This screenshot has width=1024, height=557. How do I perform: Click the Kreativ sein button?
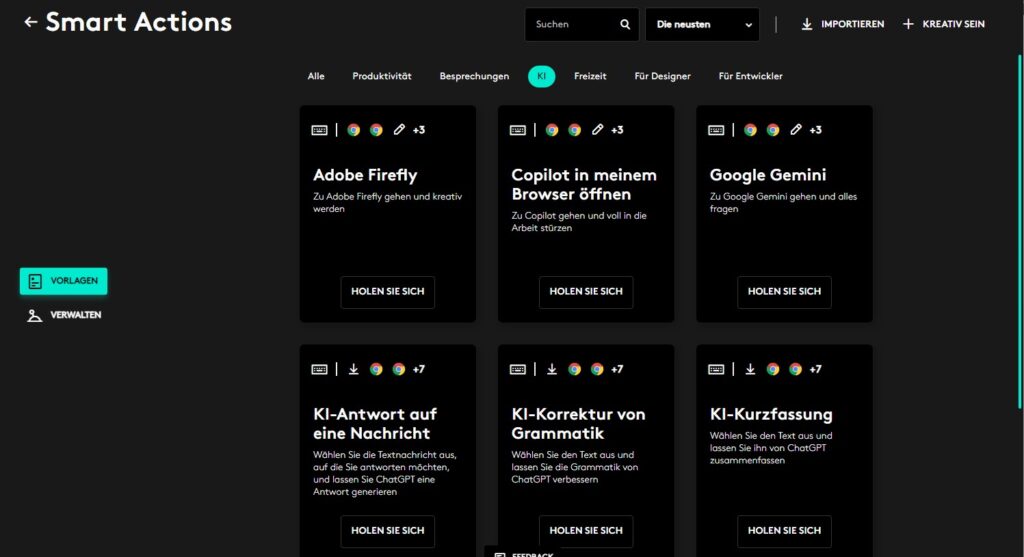tap(944, 24)
